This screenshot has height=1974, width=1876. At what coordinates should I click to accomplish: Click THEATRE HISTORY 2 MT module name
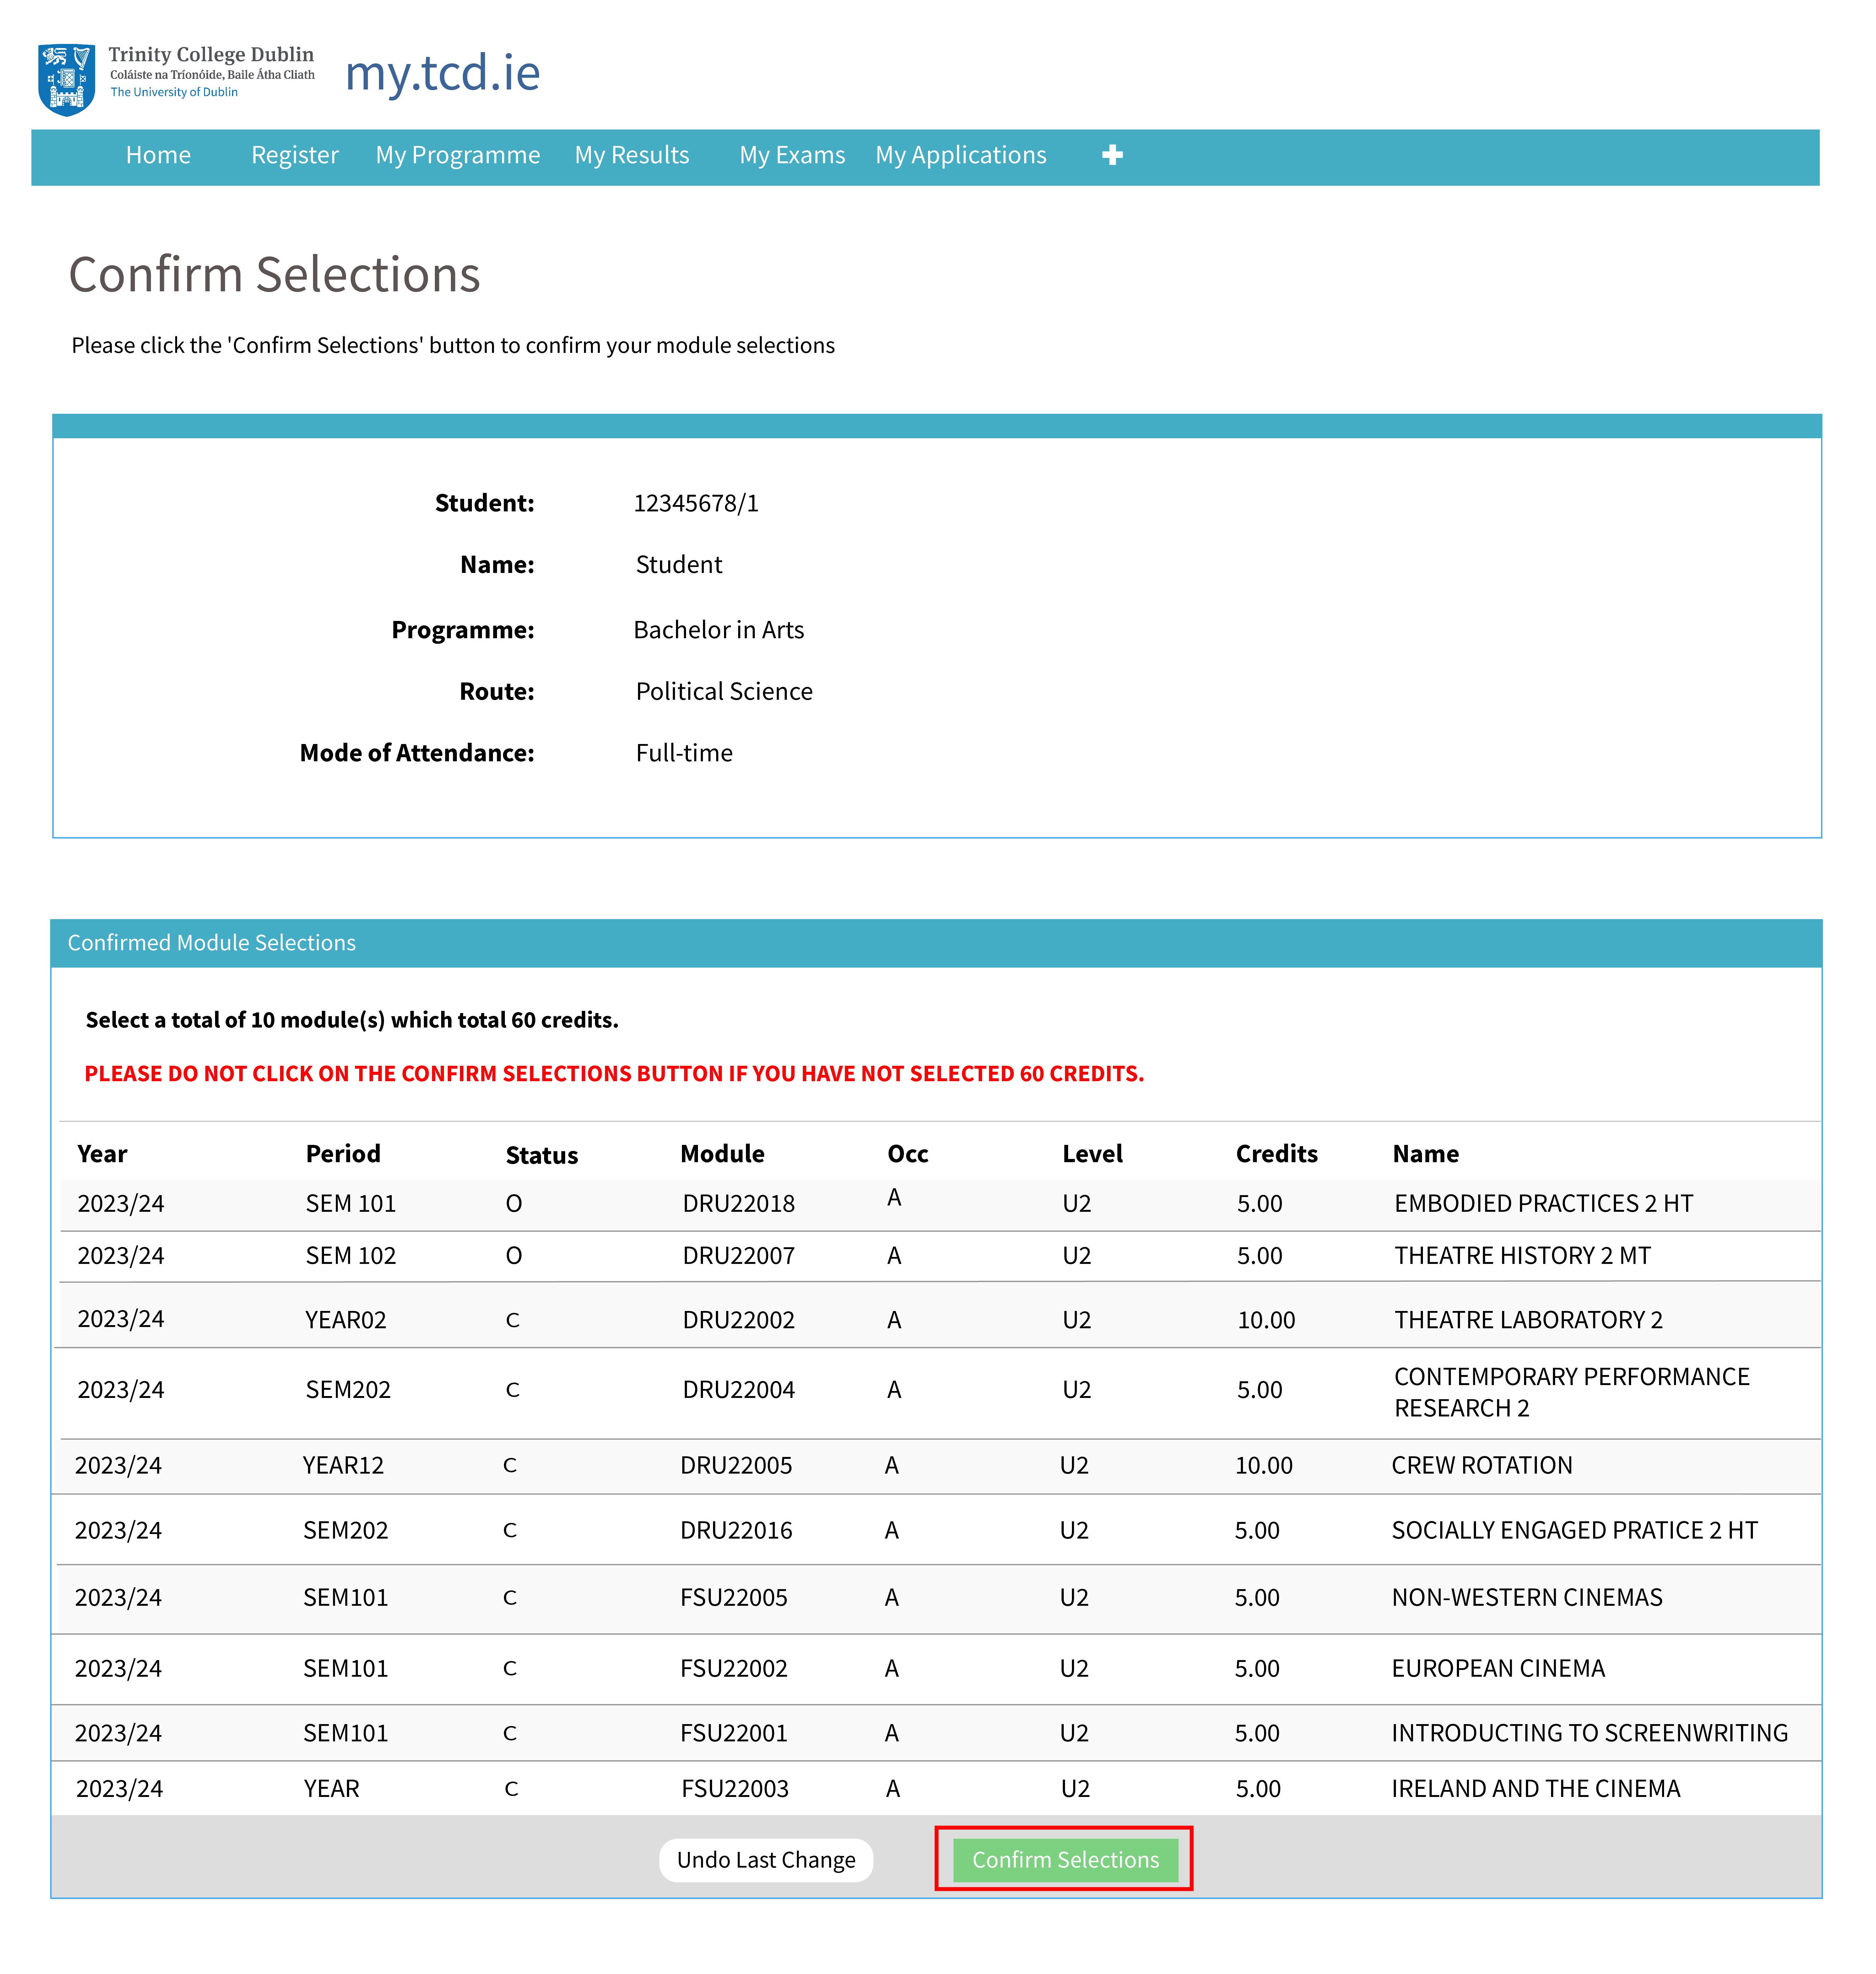pyautogui.click(x=1523, y=1256)
